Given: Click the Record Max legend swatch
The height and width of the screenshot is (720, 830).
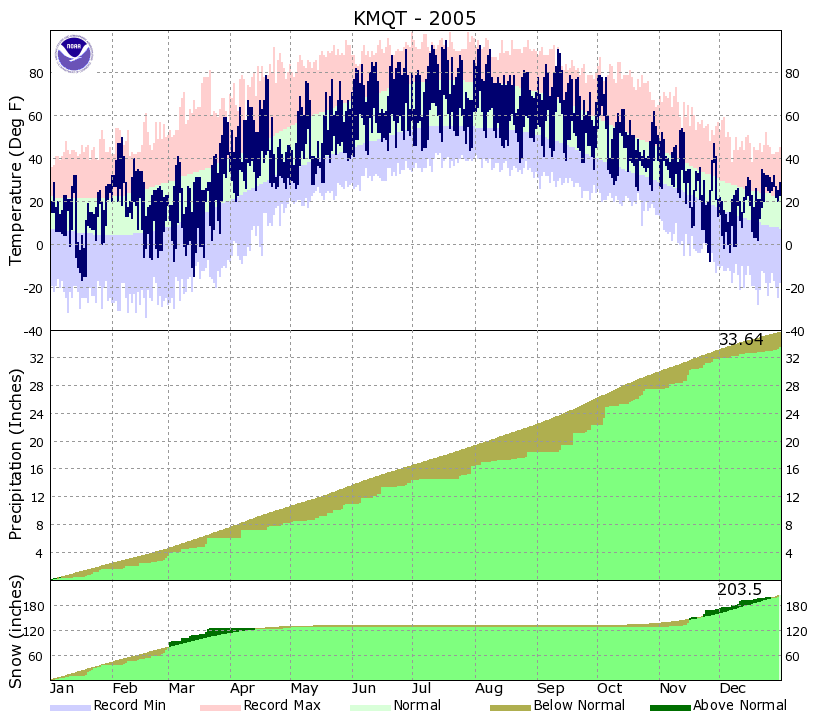Looking at the screenshot, I should [x=220, y=708].
